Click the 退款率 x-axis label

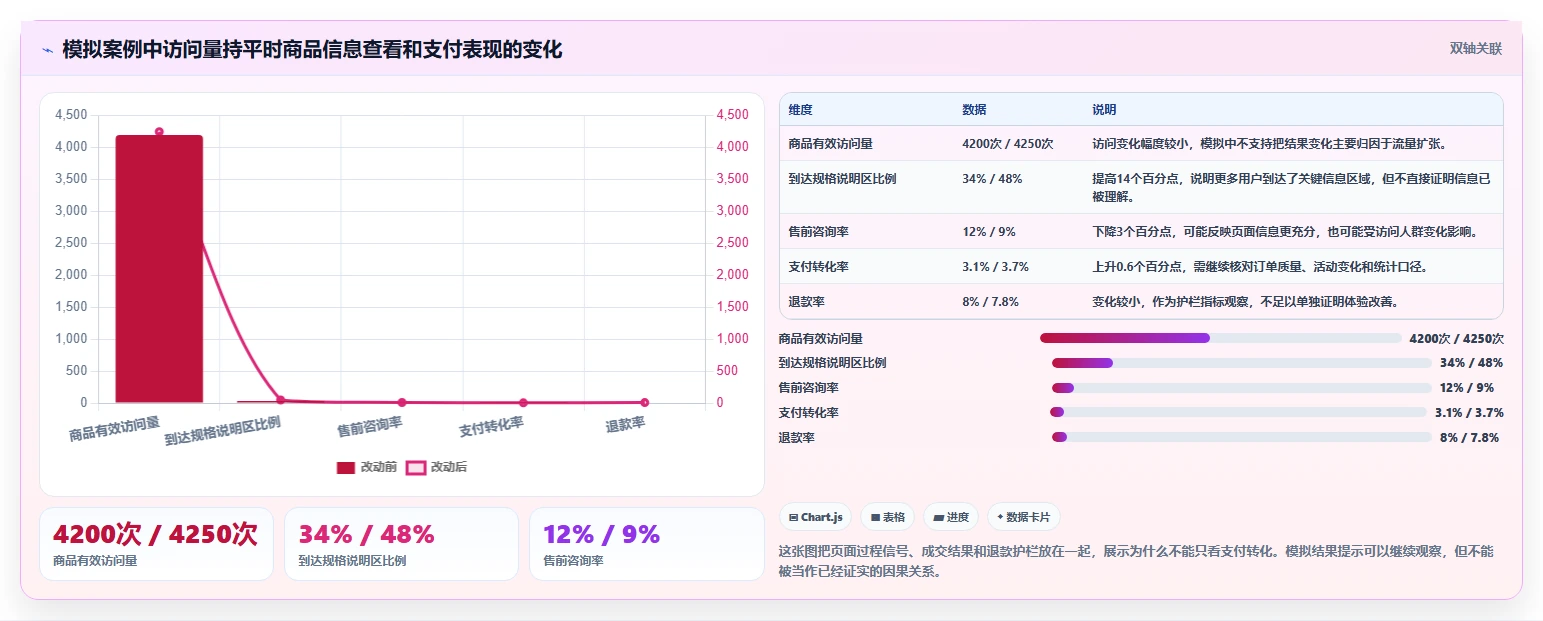click(625, 424)
